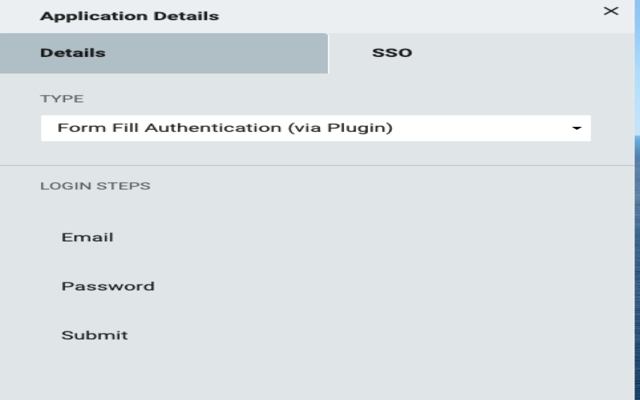
Task: Open the Form Fill Authentication combo box
Action: (x=300, y=128)
